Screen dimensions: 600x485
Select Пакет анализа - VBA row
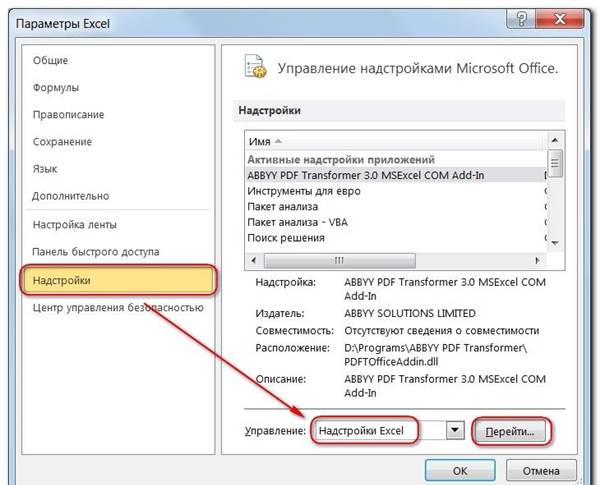pos(396,222)
